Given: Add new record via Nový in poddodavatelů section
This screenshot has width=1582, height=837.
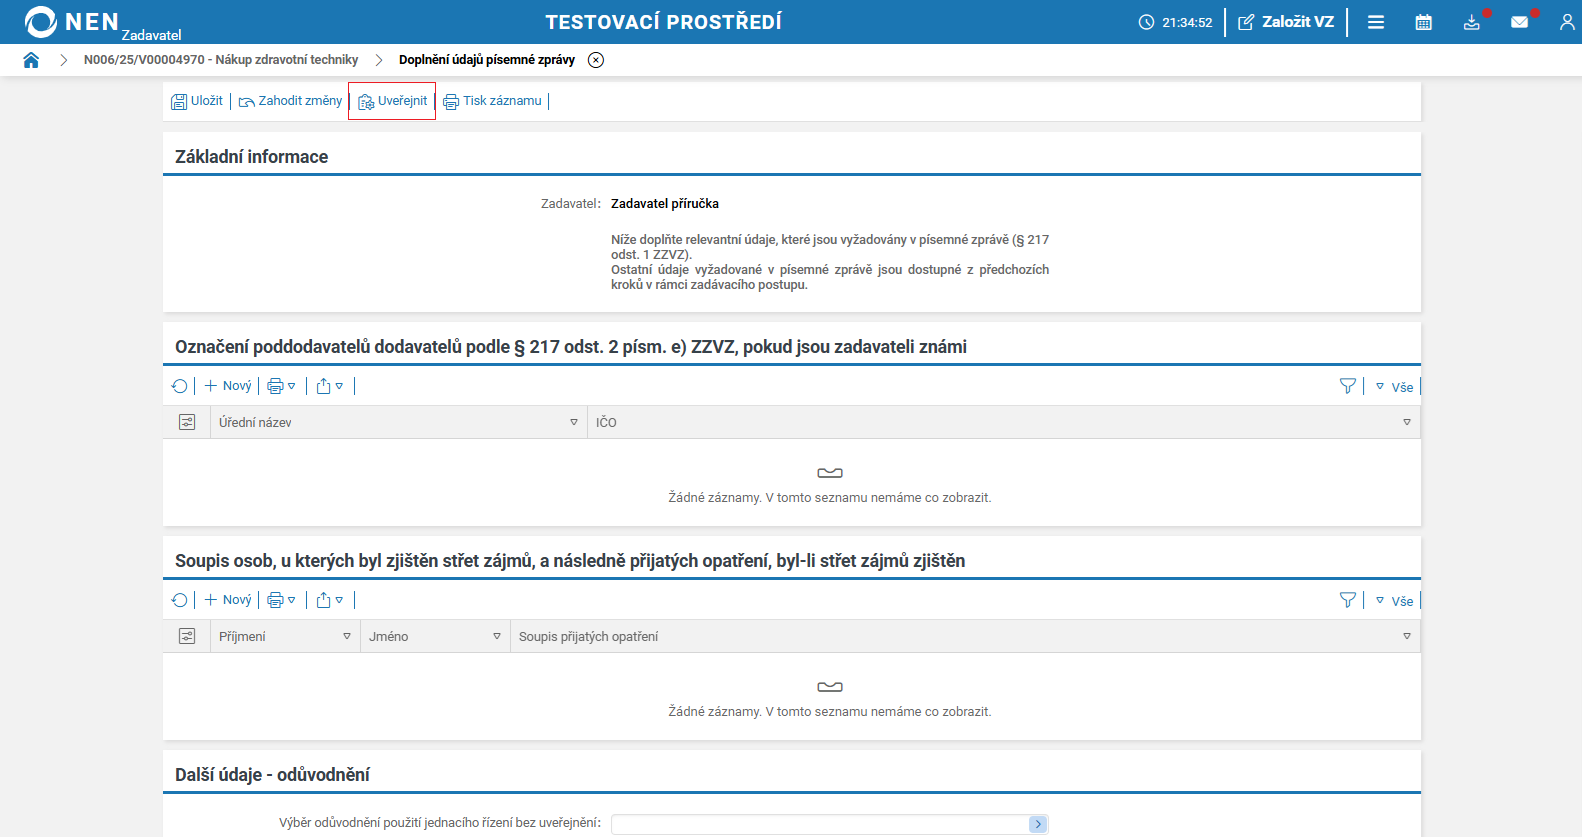Looking at the screenshot, I should (x=228, y=386).
